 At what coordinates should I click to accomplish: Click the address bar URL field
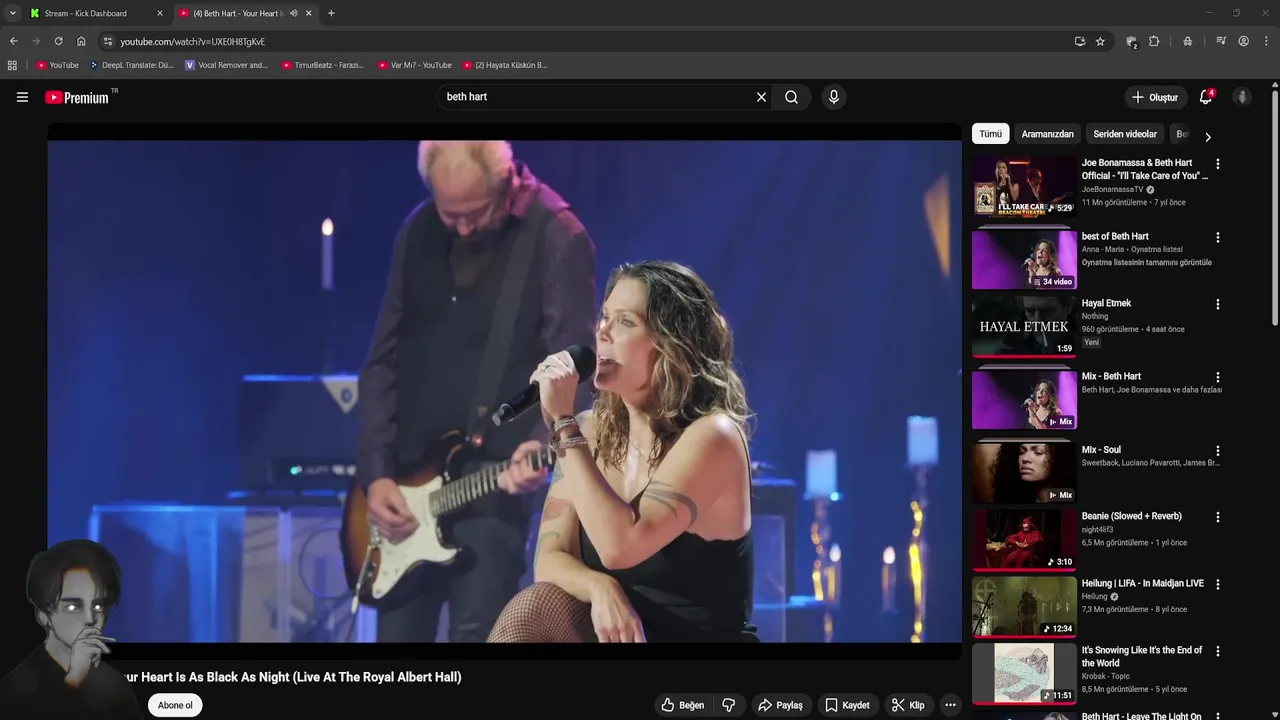tap(590, 41)
